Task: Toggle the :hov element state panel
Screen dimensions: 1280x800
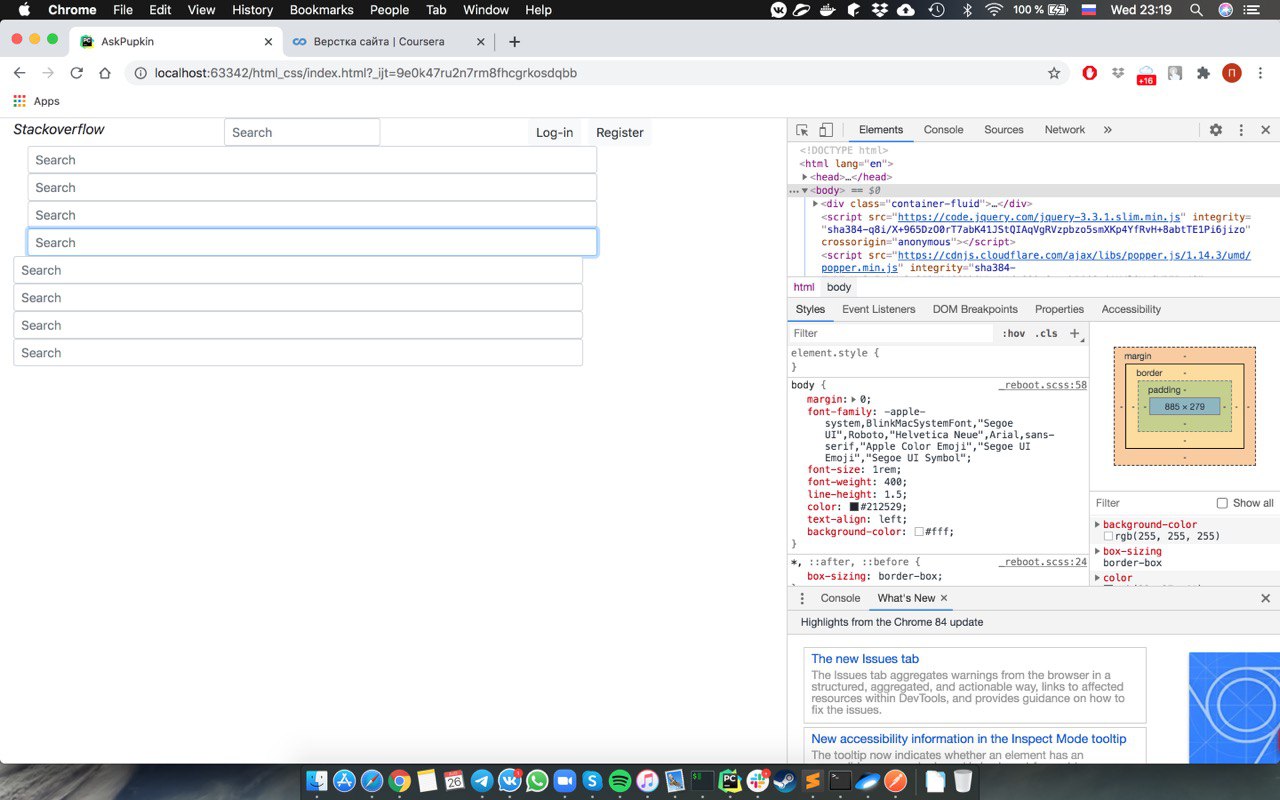Action: [x=1014, y=334]
